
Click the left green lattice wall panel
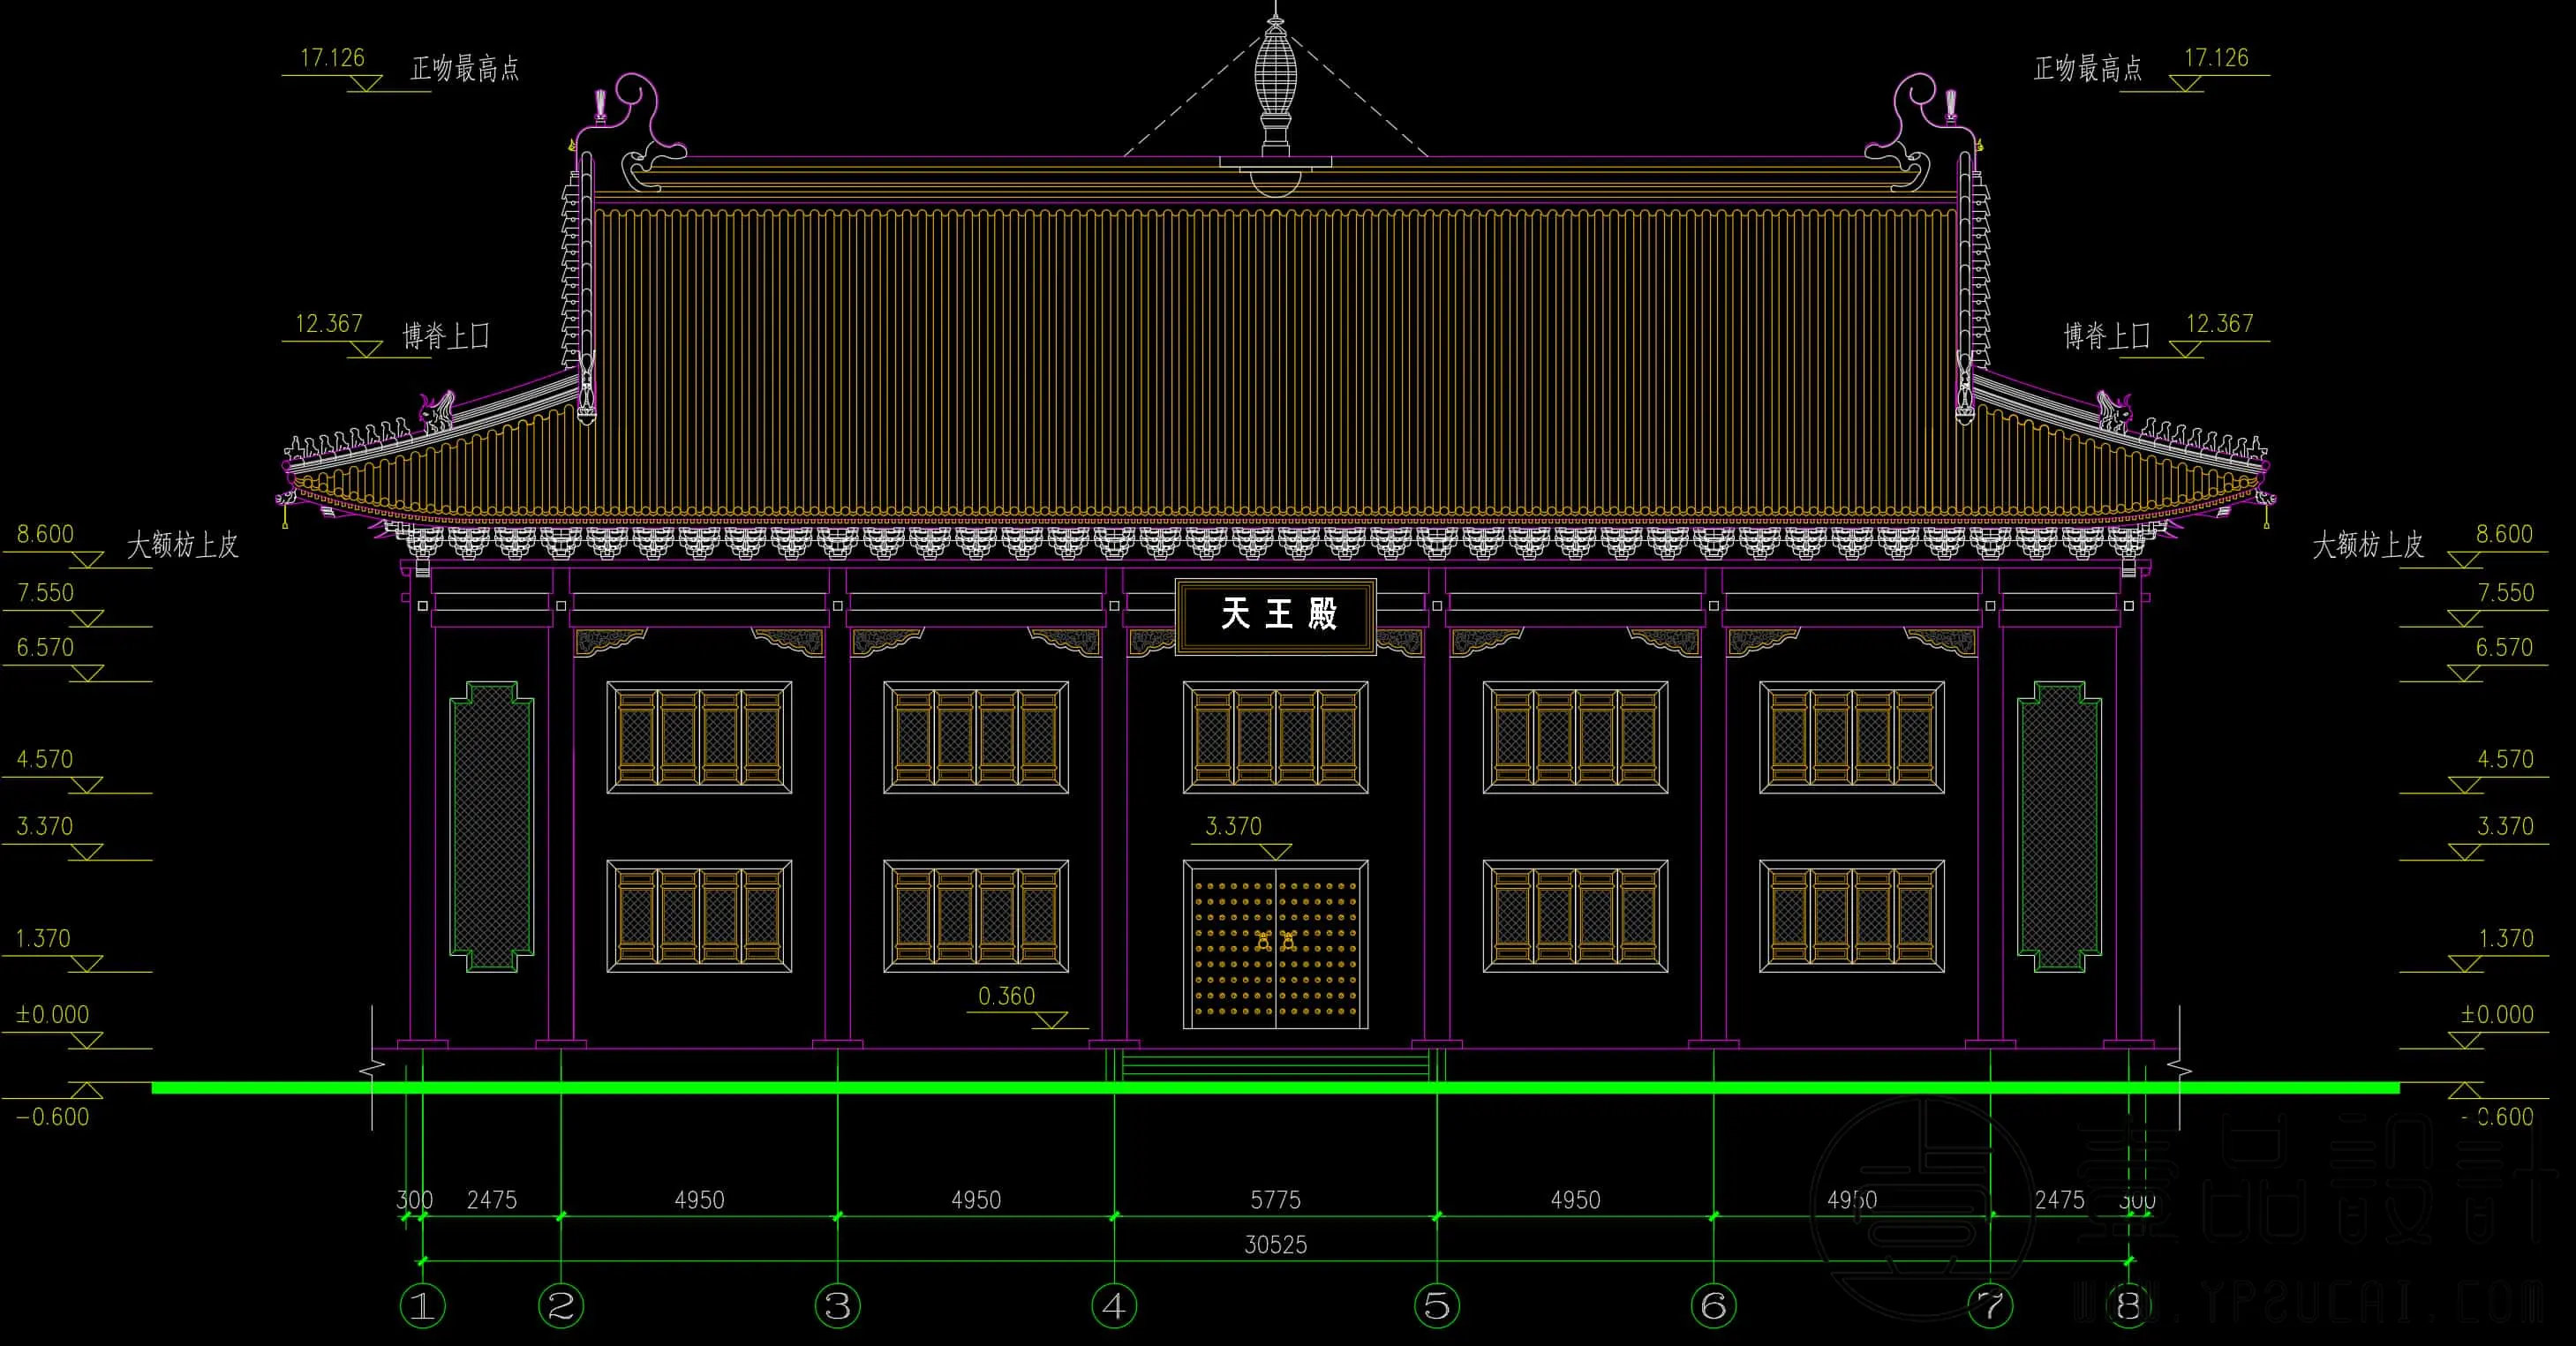[491, 826]
